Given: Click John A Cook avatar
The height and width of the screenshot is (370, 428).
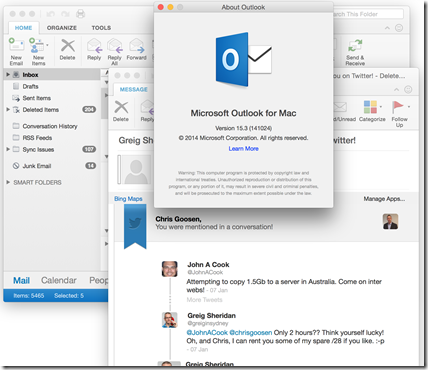Looking at the screenshot, I should (170, 269).
